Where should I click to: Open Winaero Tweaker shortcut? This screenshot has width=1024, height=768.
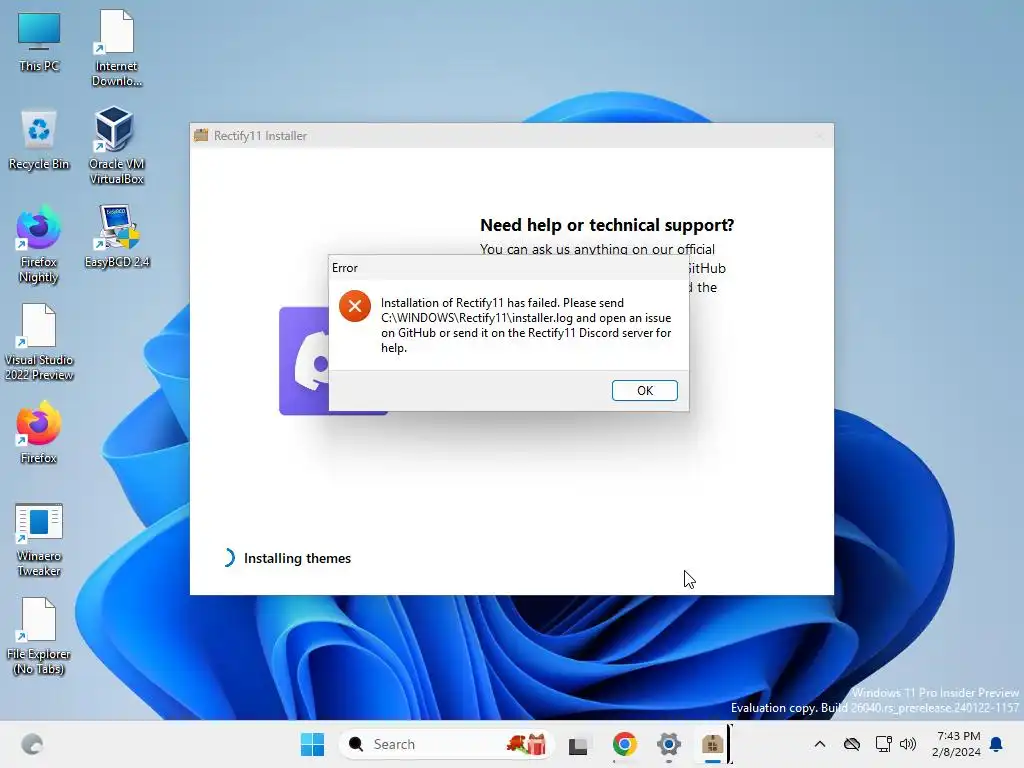point(39,539)
